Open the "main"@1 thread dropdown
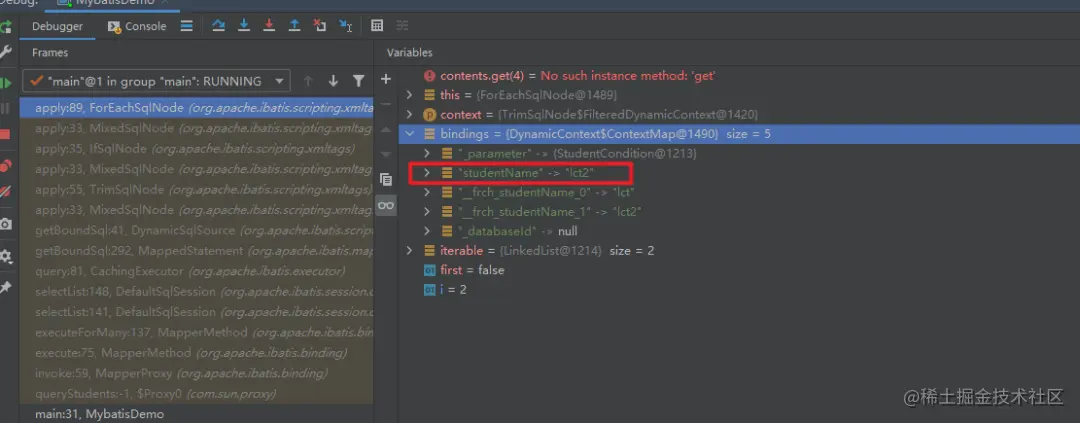 [x=156, y=81]
